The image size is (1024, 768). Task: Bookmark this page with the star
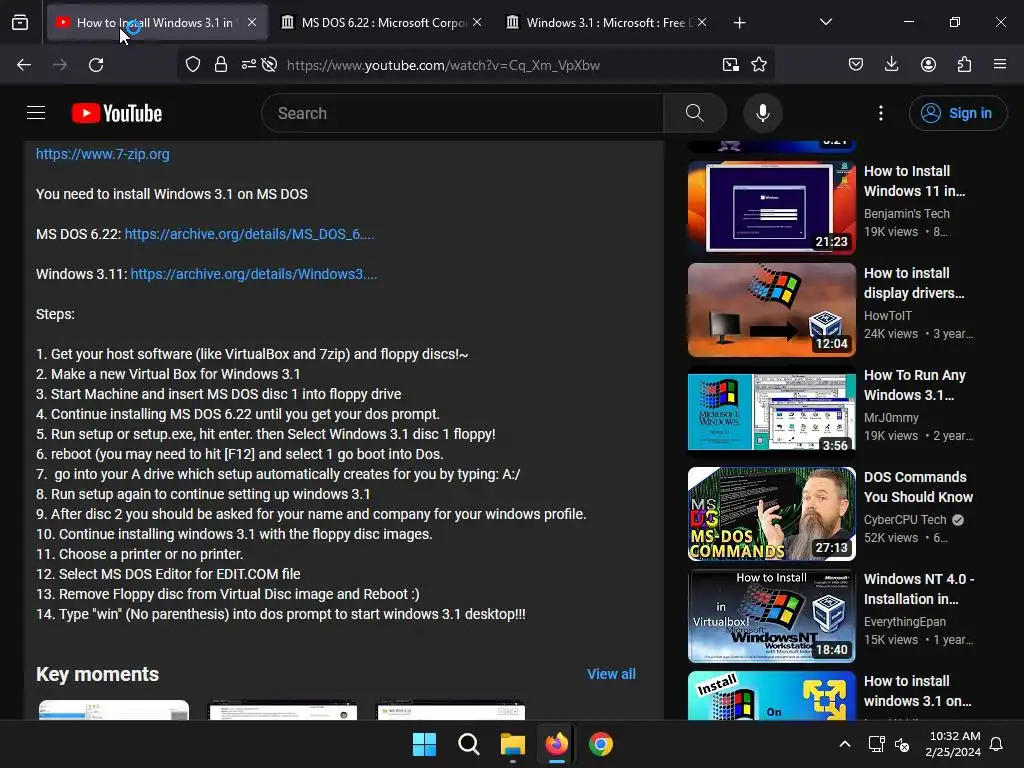click(x=759, y=65)
